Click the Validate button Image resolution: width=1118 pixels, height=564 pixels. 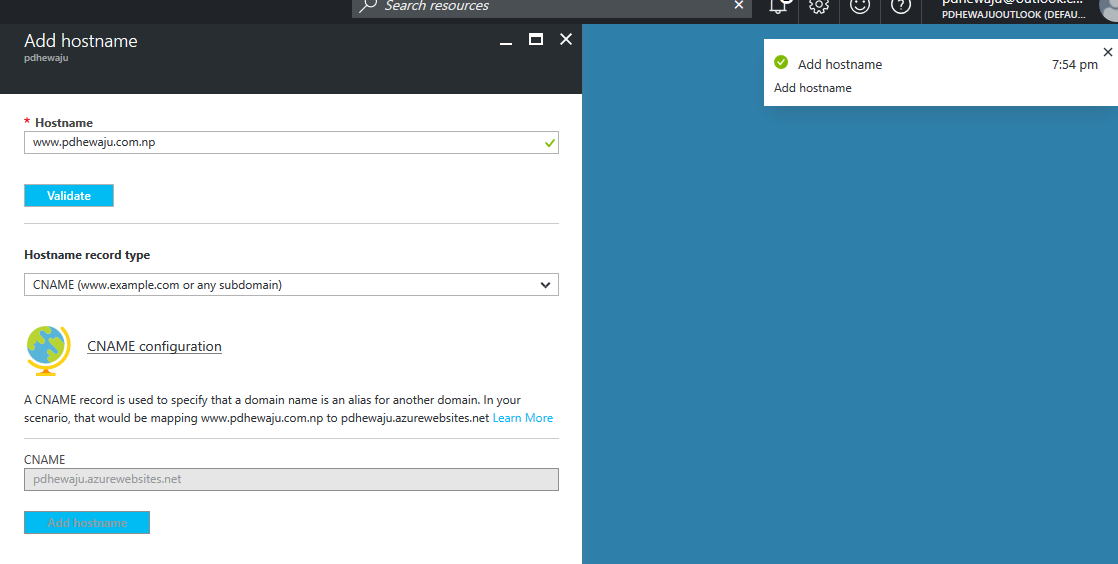tap(68, 196)
